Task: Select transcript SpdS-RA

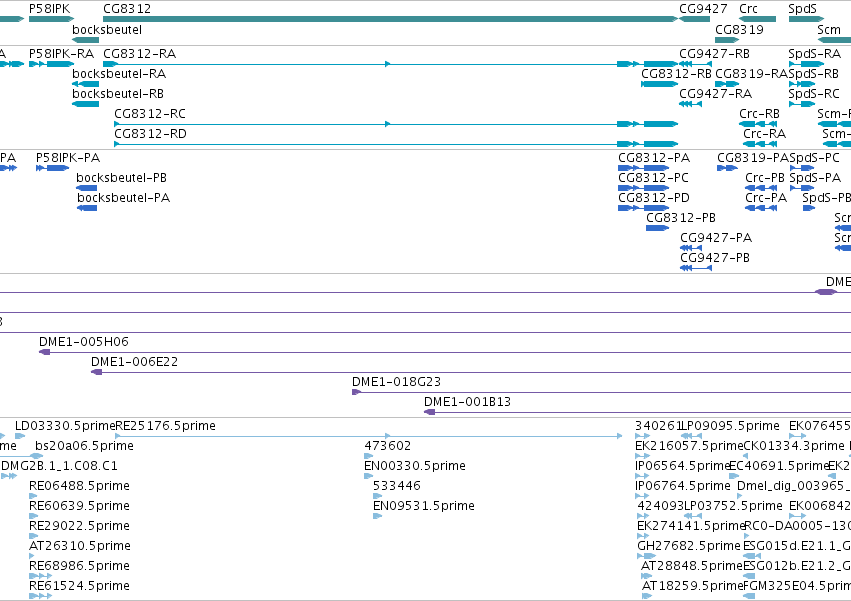Action: 815,54
